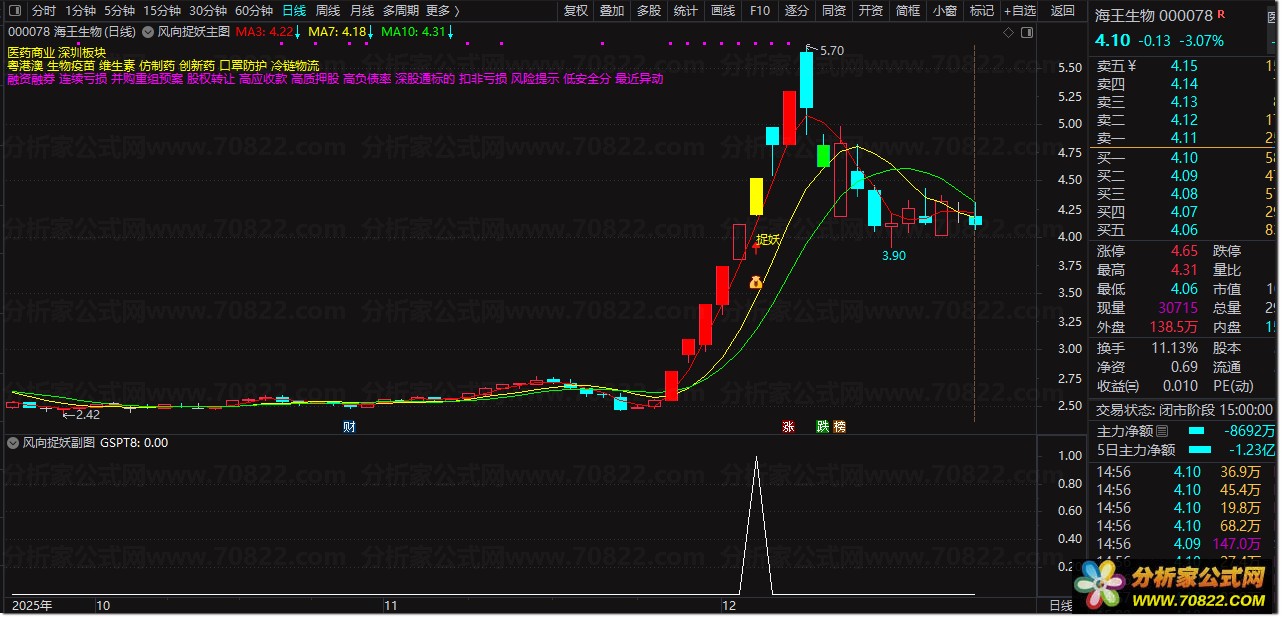Click the 5日主力净额 row
This screenshot has height=617, width=1282.
click(1186, 450)
